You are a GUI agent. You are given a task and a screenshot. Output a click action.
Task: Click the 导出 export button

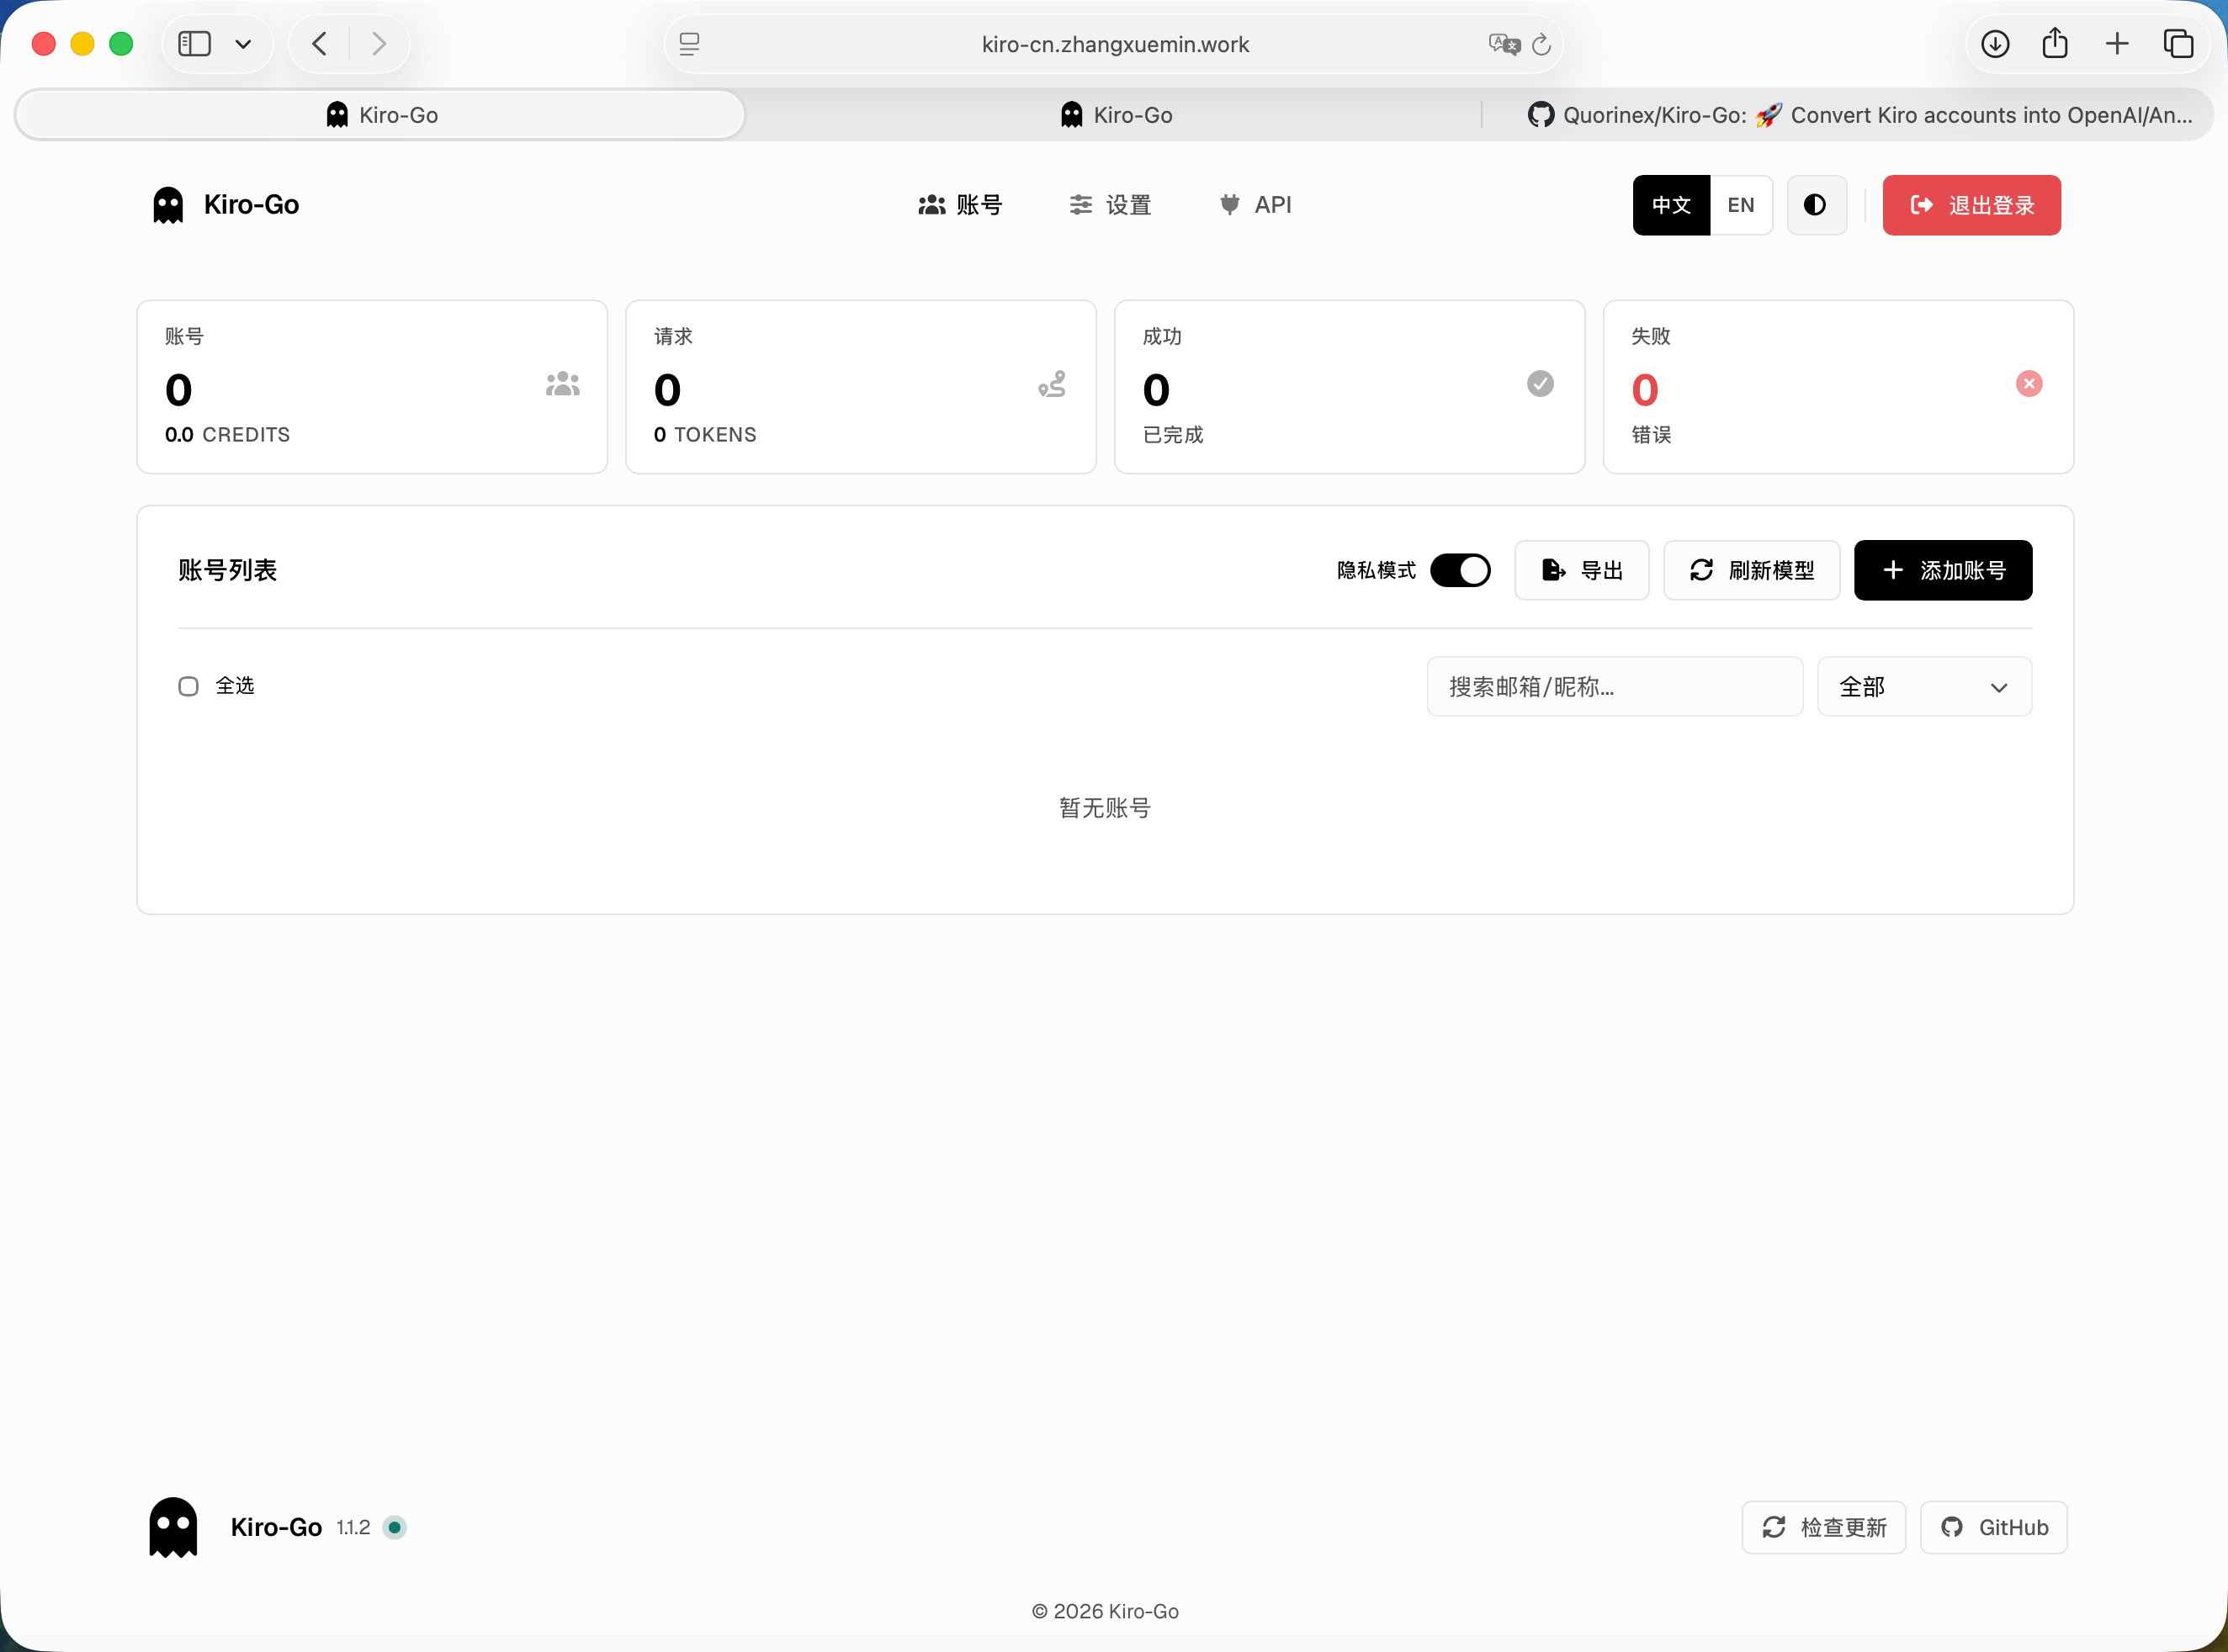[x=1581, y=570]
